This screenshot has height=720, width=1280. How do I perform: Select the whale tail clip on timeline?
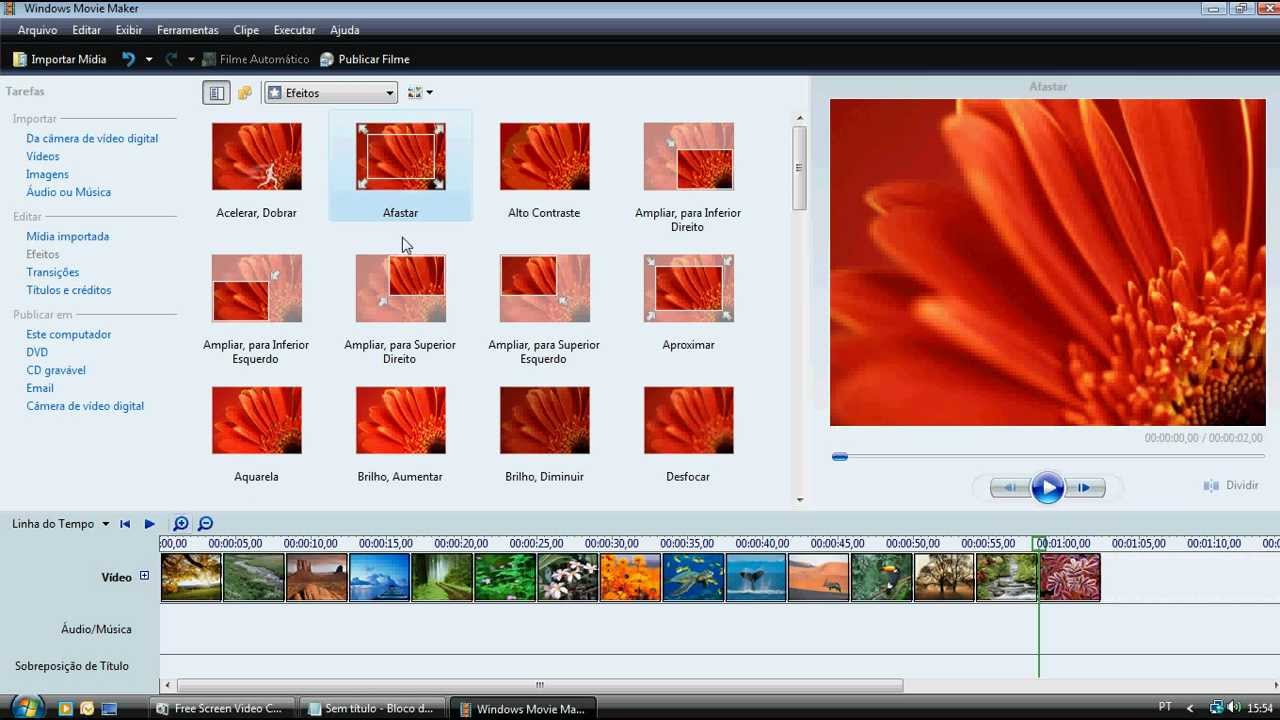(756, 578)
